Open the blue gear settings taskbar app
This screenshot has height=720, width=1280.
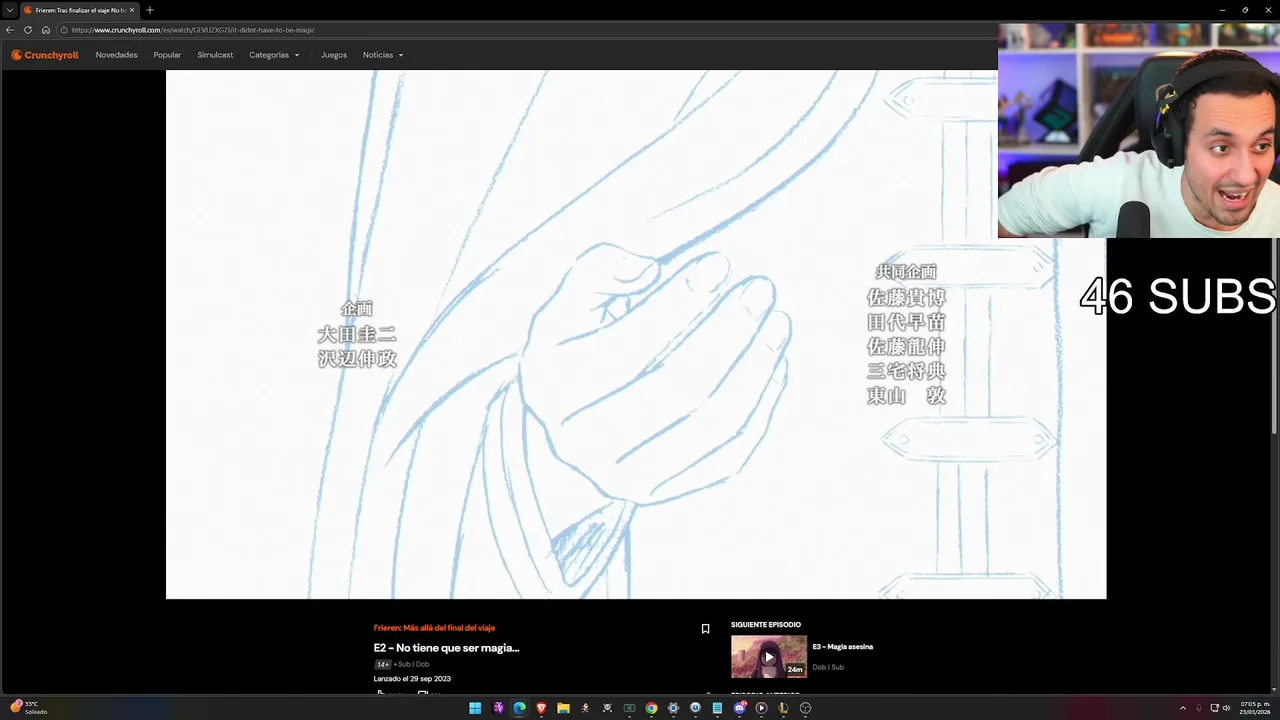(673, 708)
